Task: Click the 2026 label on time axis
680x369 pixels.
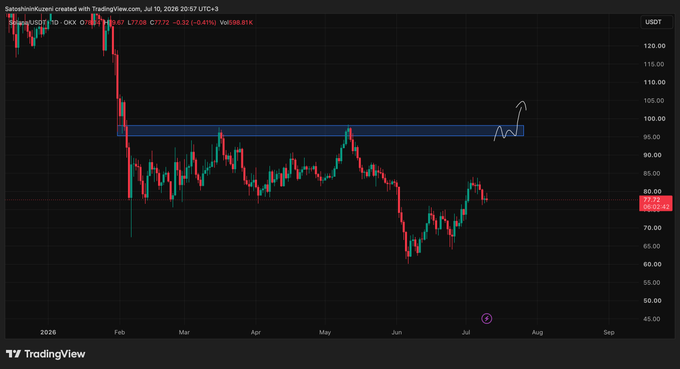Action: pyautogui.click(x=48, y=332)
